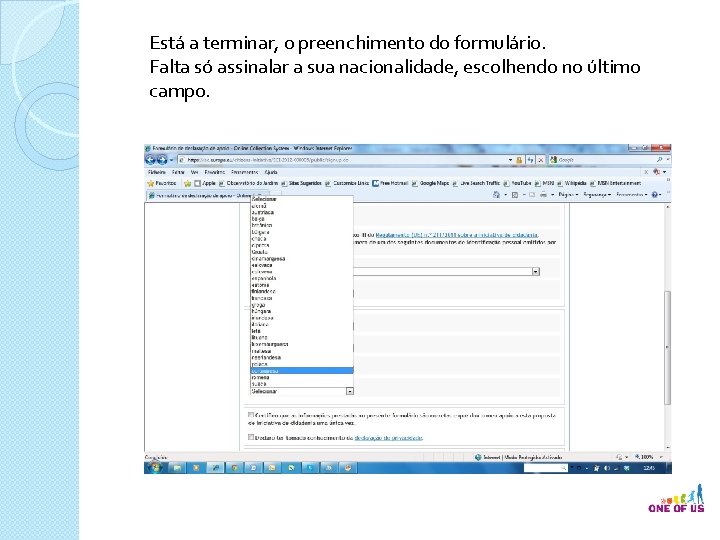720x540 pixels.
Task: Open the Ajuda menu
Action: (271, 172)
